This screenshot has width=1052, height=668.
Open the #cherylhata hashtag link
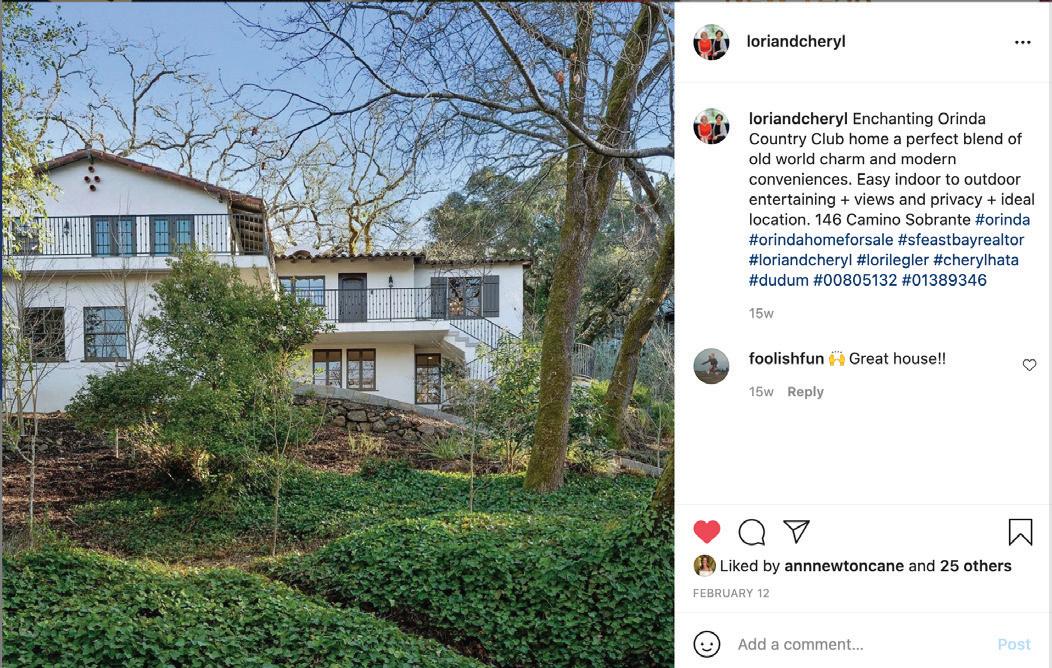click(976, 260)
